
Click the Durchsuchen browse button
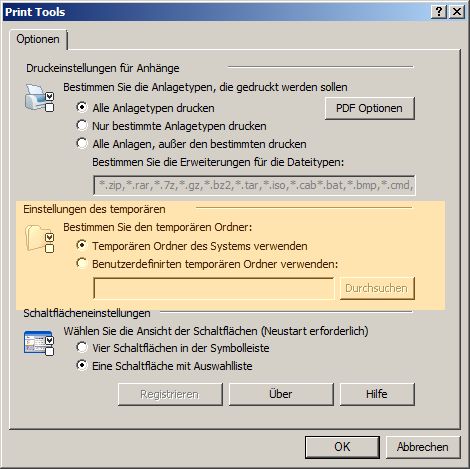pyautogui.click(x=377, y=288)
